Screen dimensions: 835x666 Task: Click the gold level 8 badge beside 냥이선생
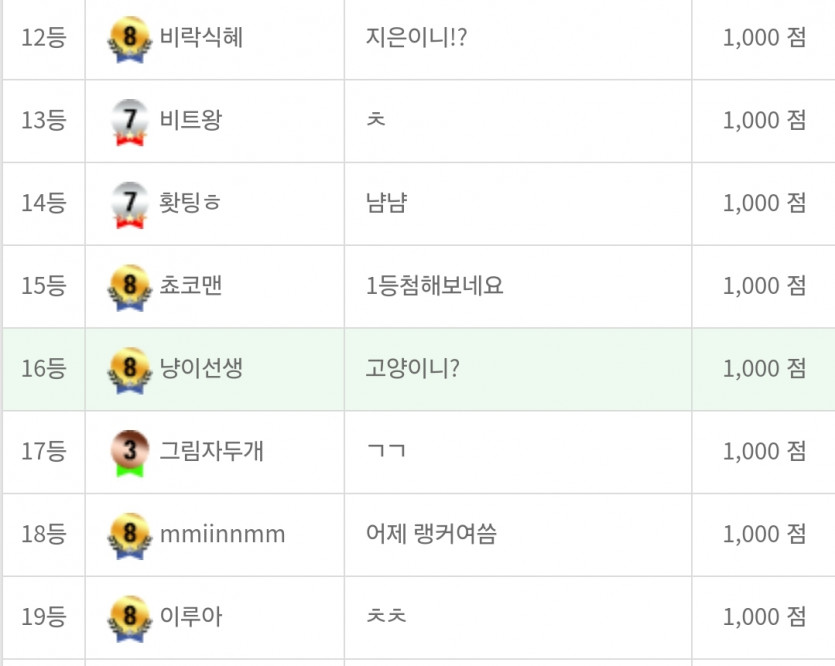[x=130, y=371]
